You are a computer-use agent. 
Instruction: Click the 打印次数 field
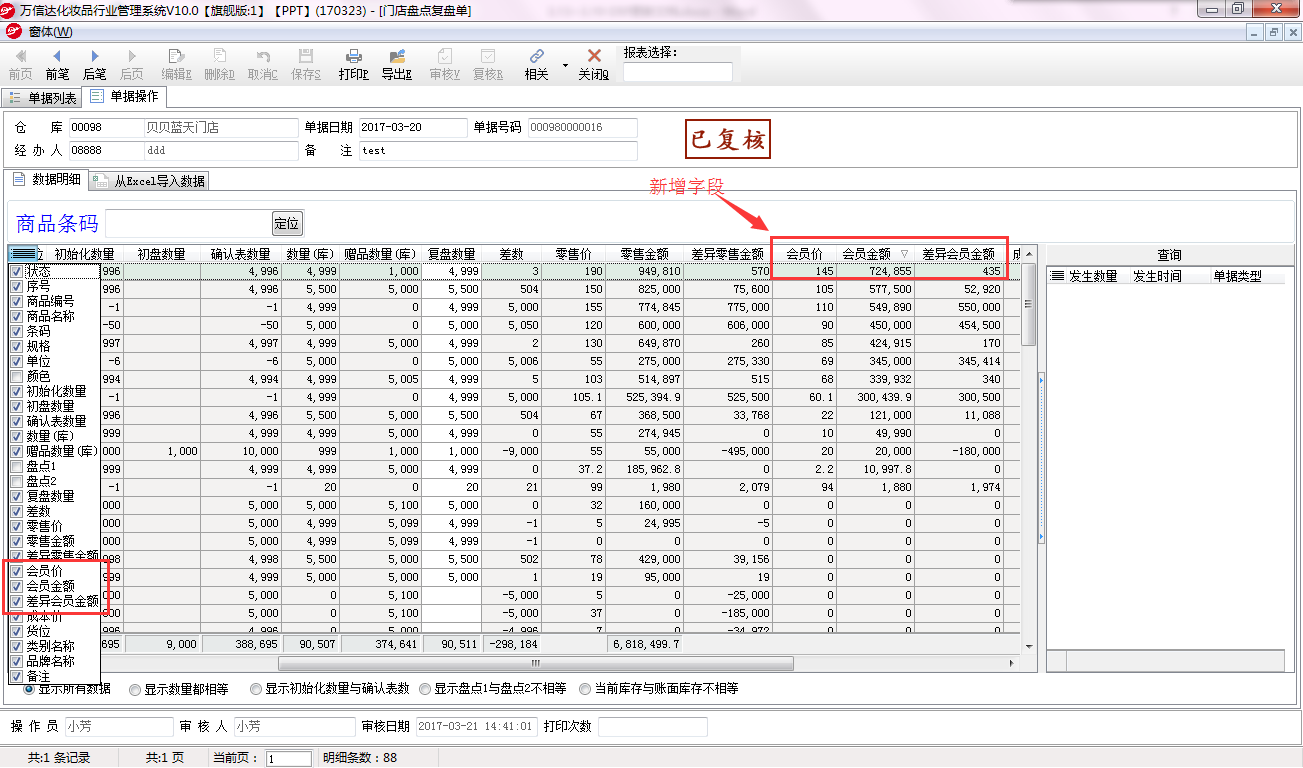coord(652,726)
